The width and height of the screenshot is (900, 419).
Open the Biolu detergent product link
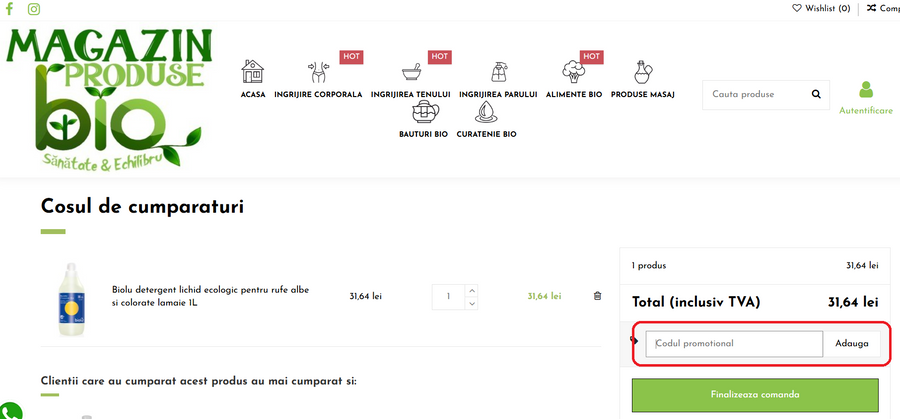coord(210,296)
